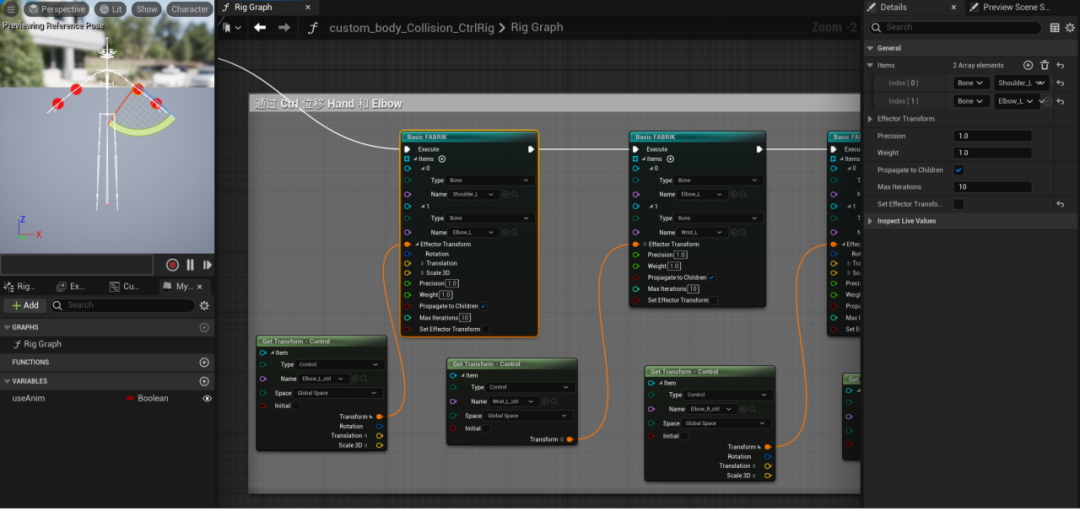
Task: Add an element to Items array
Action: (1028, 65)
